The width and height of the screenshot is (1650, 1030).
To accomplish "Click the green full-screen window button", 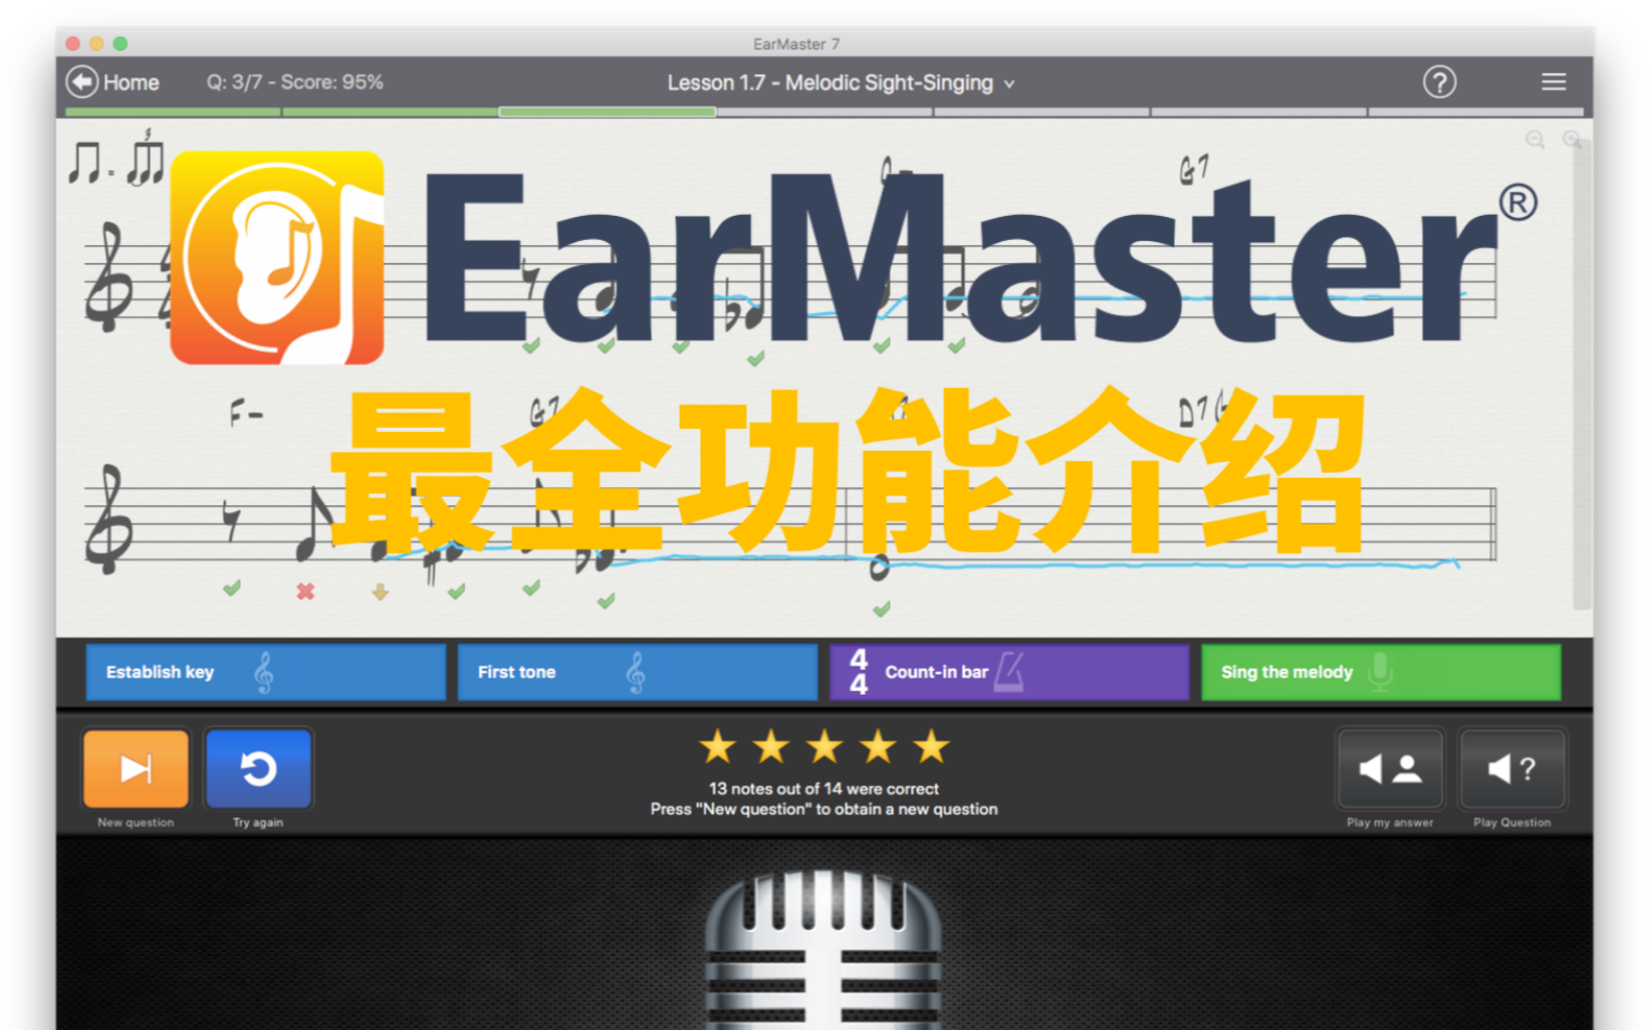I will tap(120, 43).
